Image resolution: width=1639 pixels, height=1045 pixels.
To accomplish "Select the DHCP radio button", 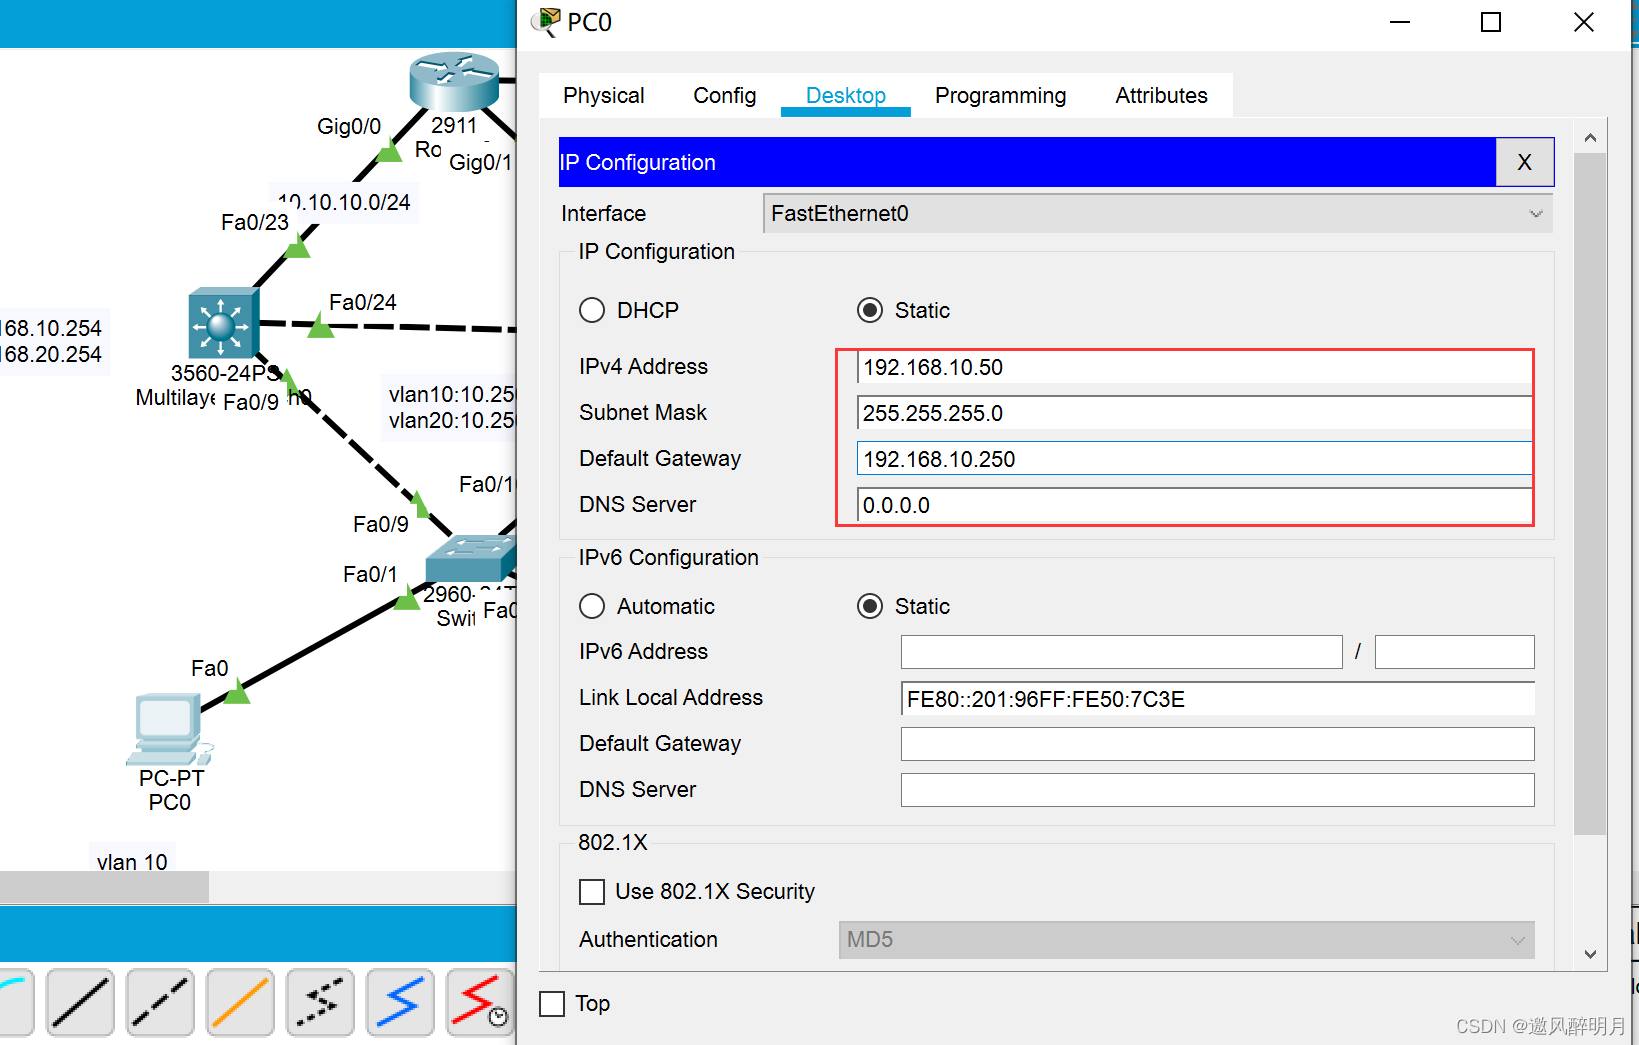I will pos(592,311).
